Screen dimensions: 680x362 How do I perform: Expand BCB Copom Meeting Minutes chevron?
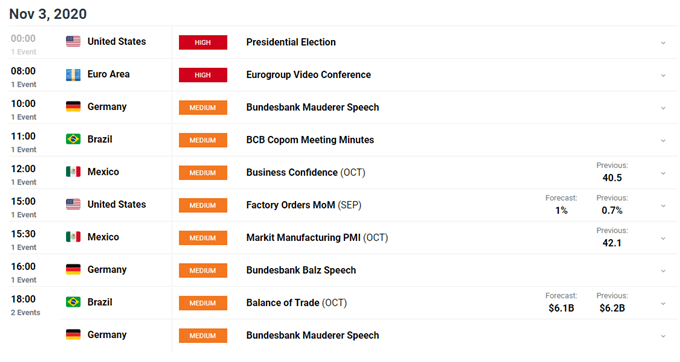[x=663, y=140]
